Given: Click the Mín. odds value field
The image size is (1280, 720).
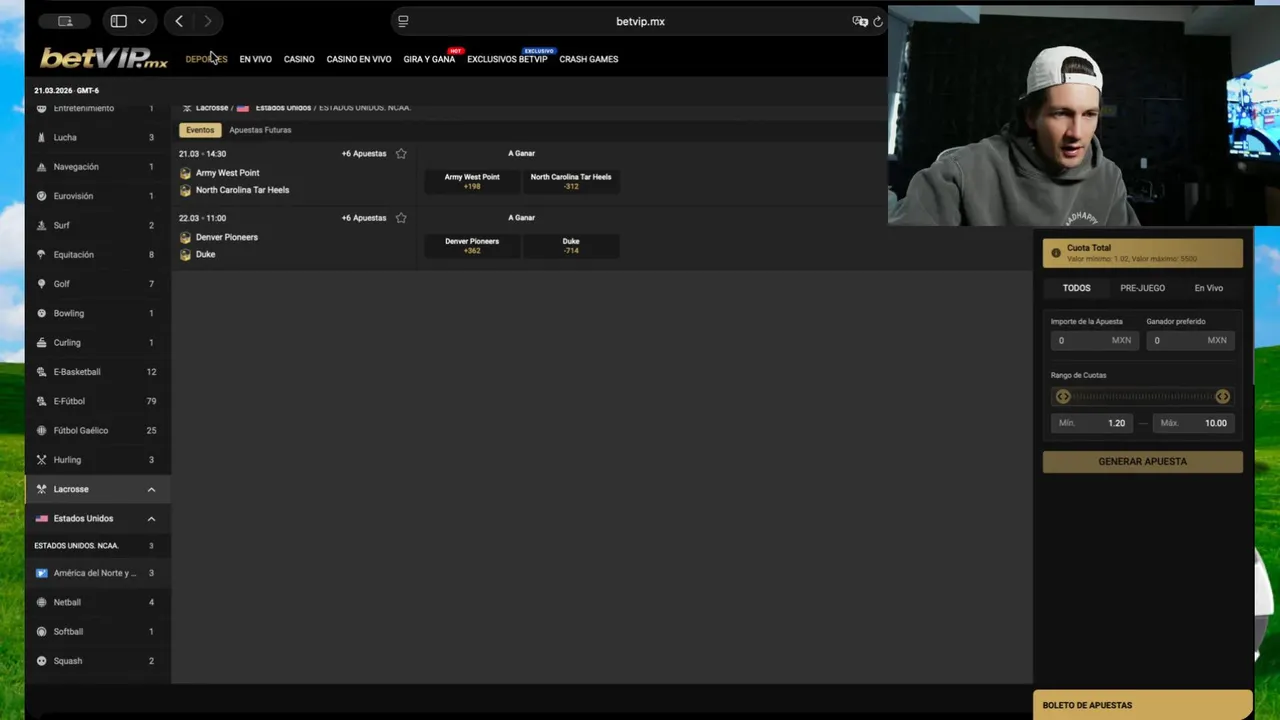Looking at the screenshot, I should (1092, 423).
